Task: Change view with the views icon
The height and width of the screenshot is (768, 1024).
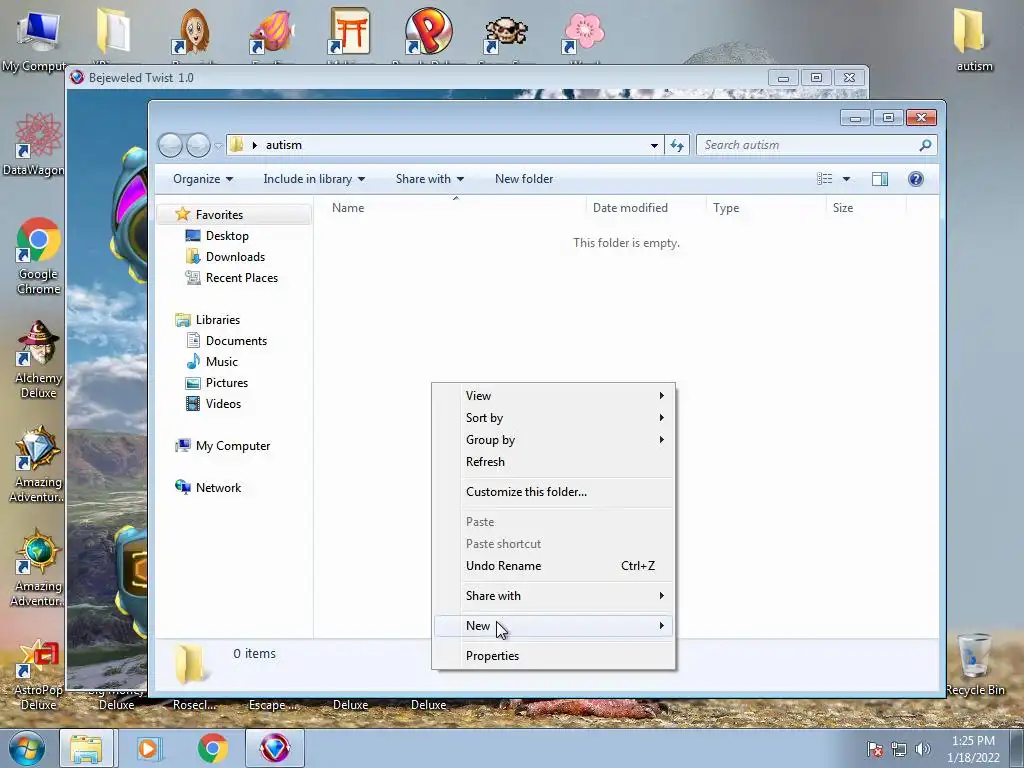Action: tap(825, 179)
